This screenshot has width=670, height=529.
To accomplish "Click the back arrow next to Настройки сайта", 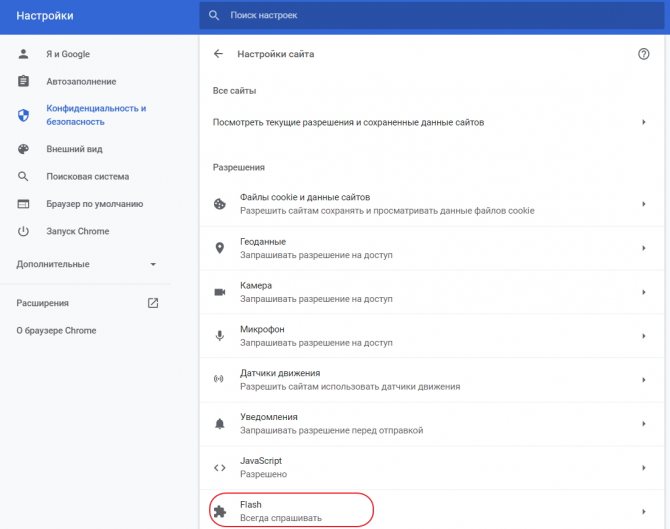I will 219,54.
